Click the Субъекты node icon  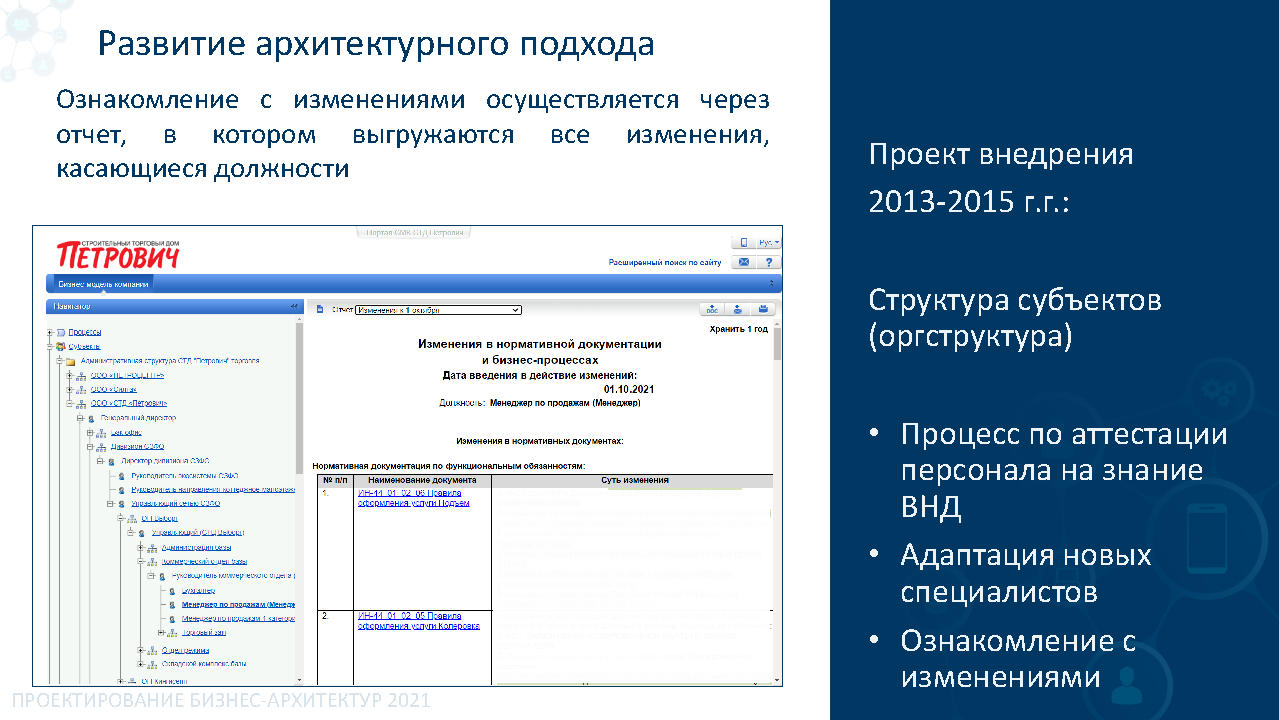(60, 346)
